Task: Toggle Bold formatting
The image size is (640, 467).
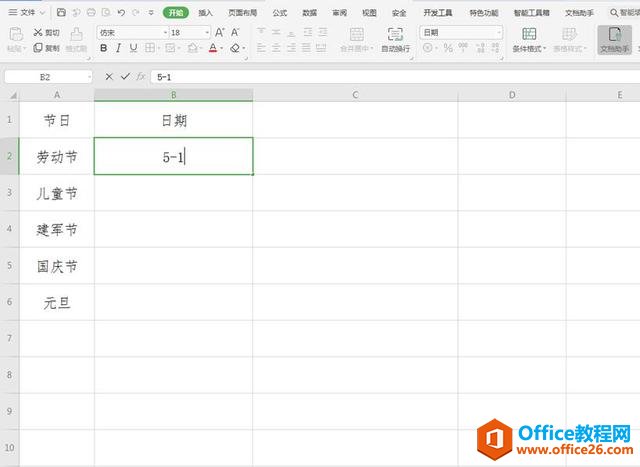Action: pyautogui.click(x=104, y=48)
